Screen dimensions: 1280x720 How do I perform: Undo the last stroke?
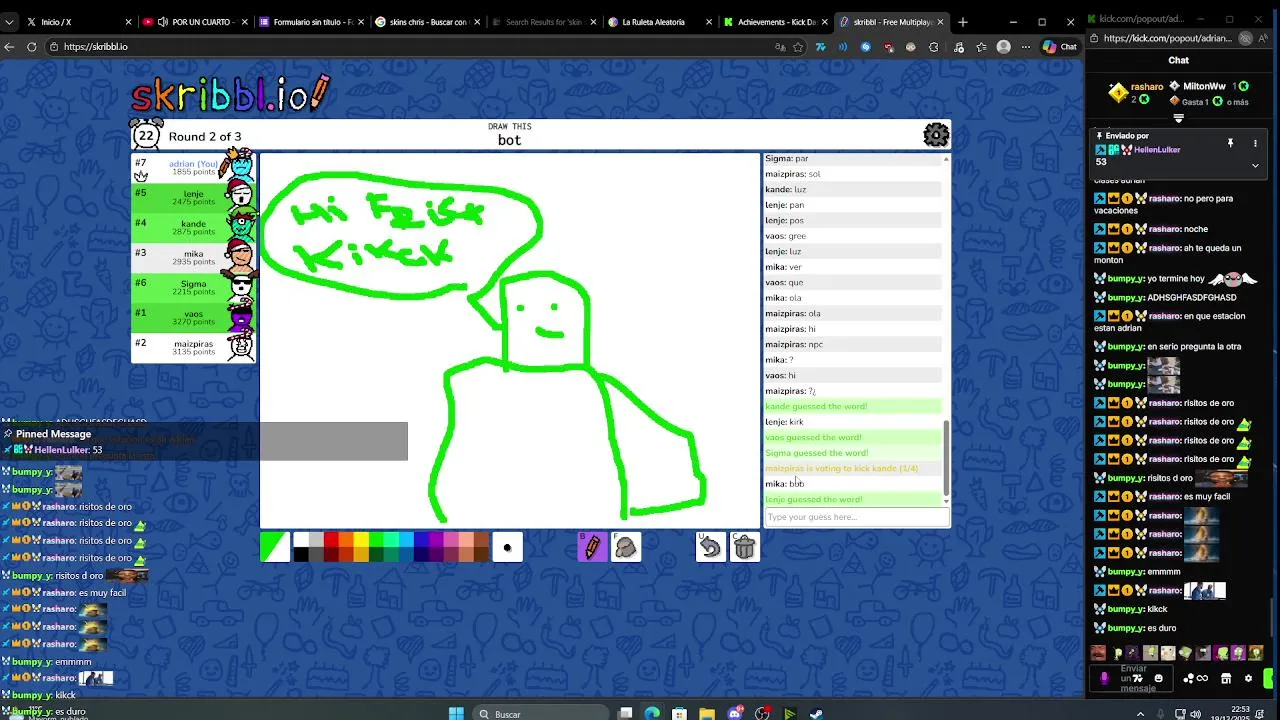[710, 547]
